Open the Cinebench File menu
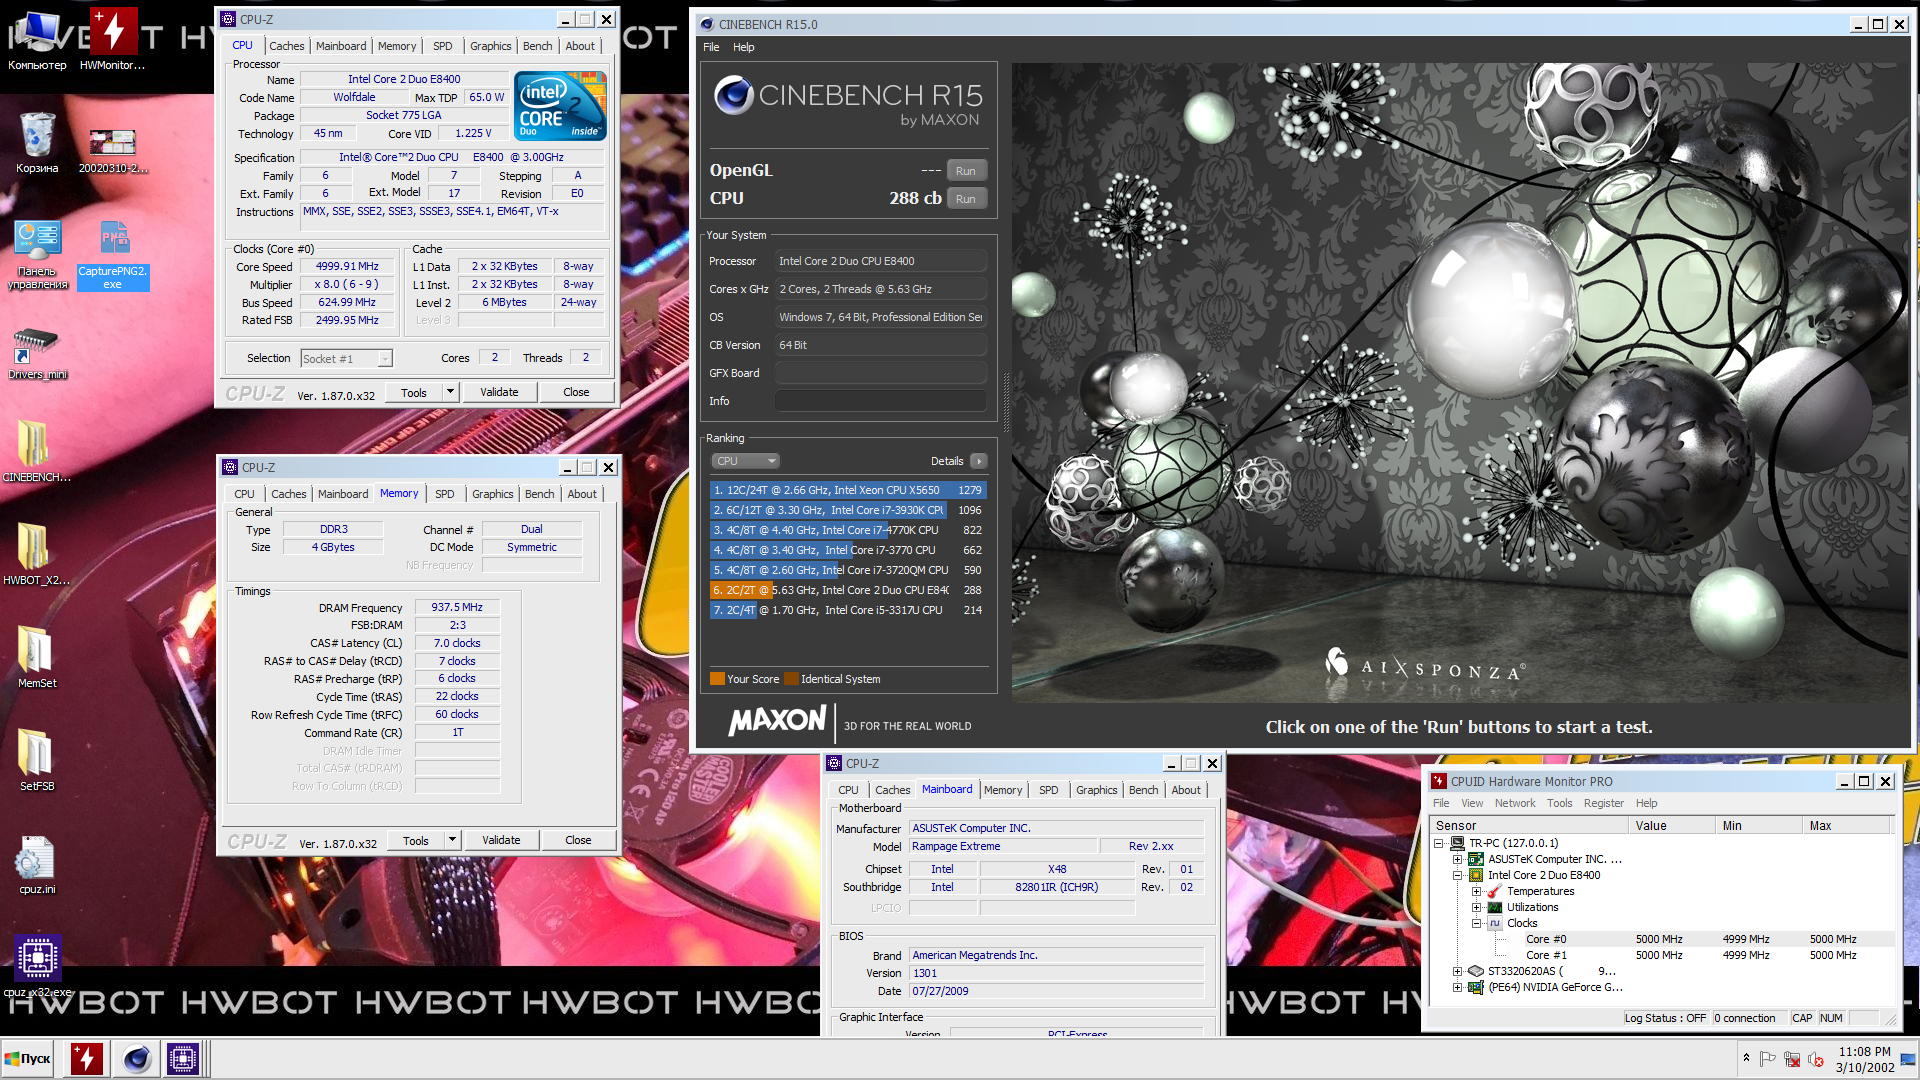1920x1080 pixels. (711, 47)
